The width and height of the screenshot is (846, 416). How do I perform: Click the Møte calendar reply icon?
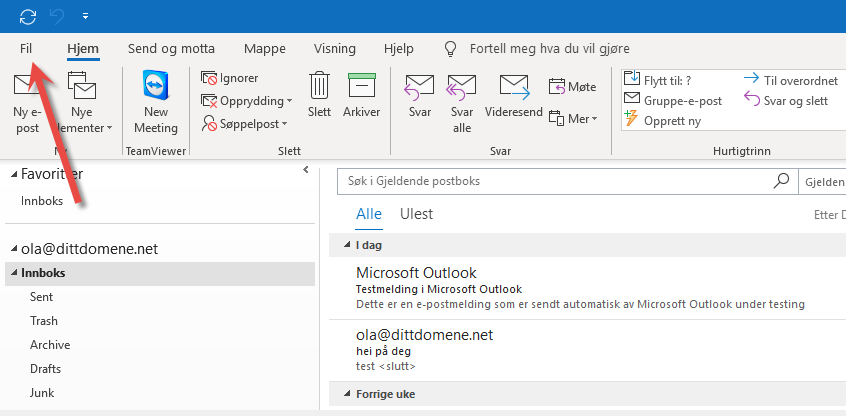pos(556,86)
